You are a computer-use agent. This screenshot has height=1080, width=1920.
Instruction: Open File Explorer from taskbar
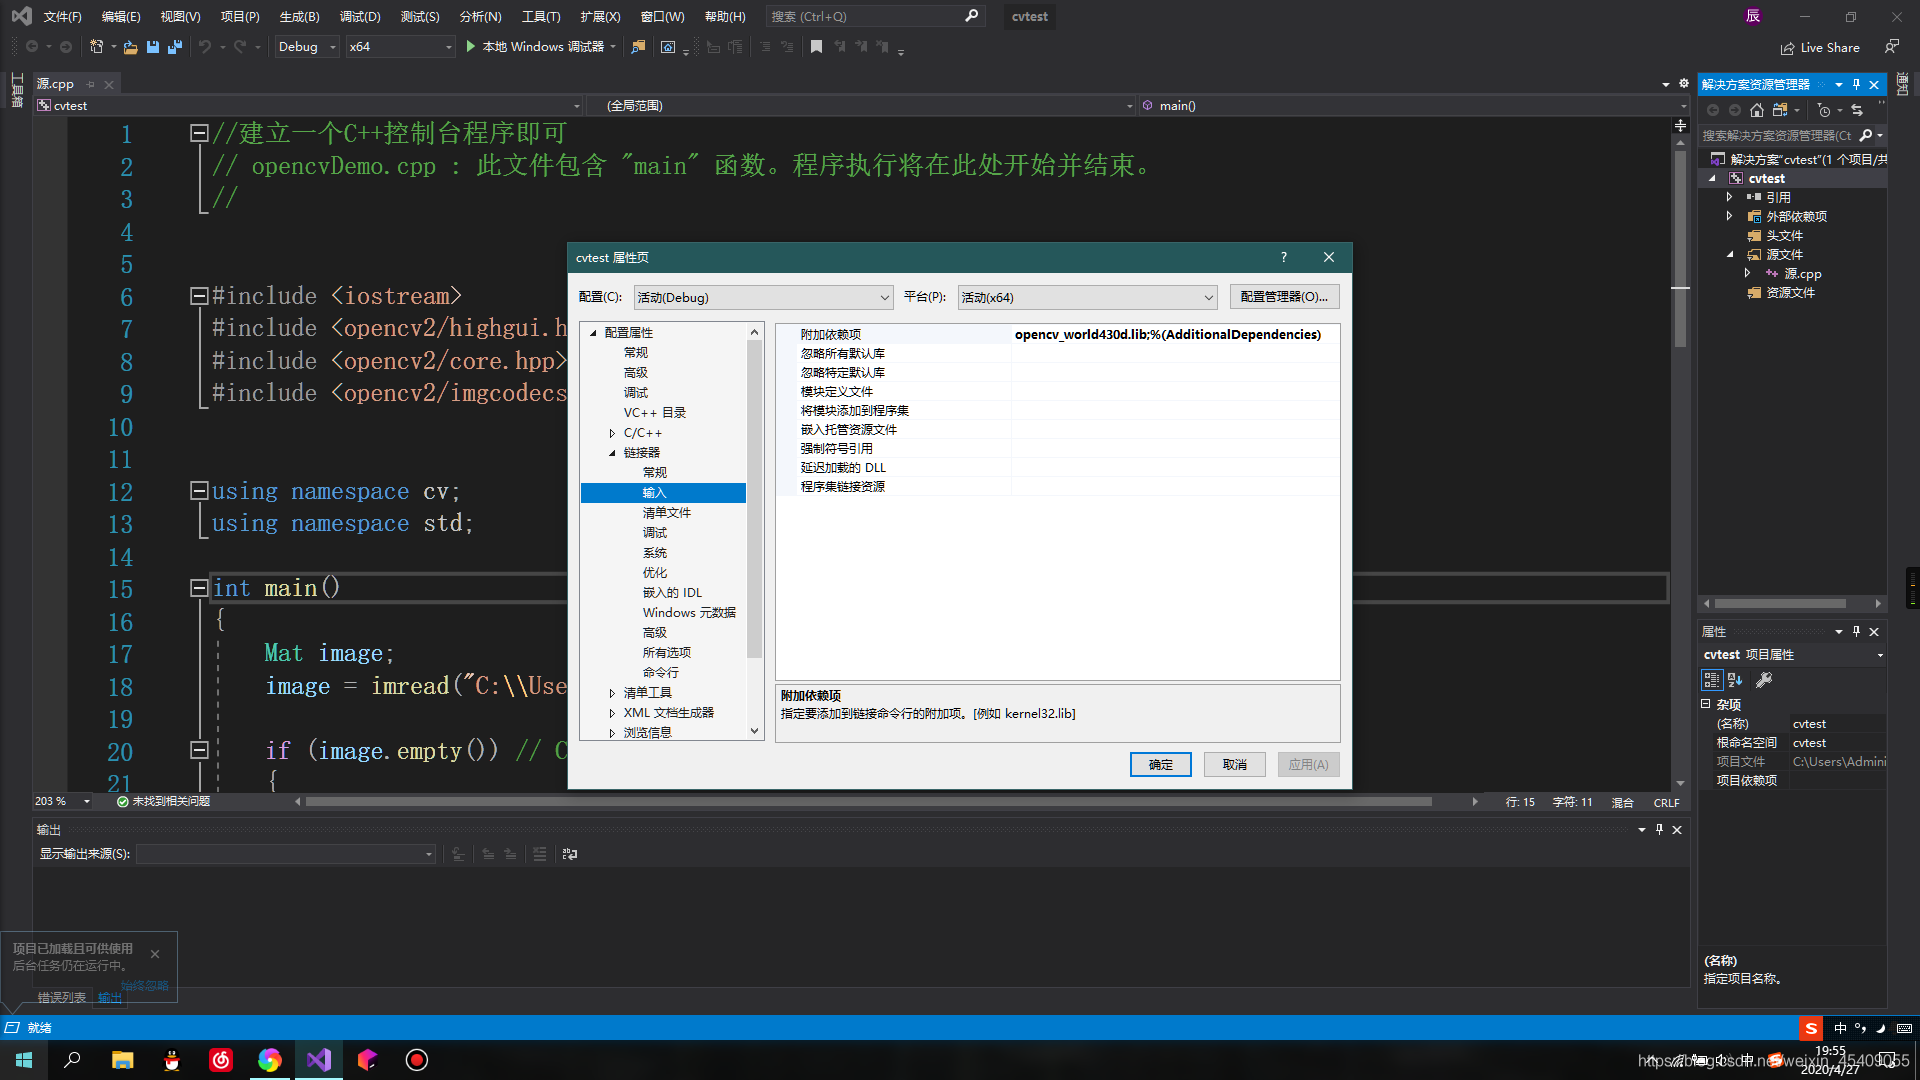(x=122, y=1060)
